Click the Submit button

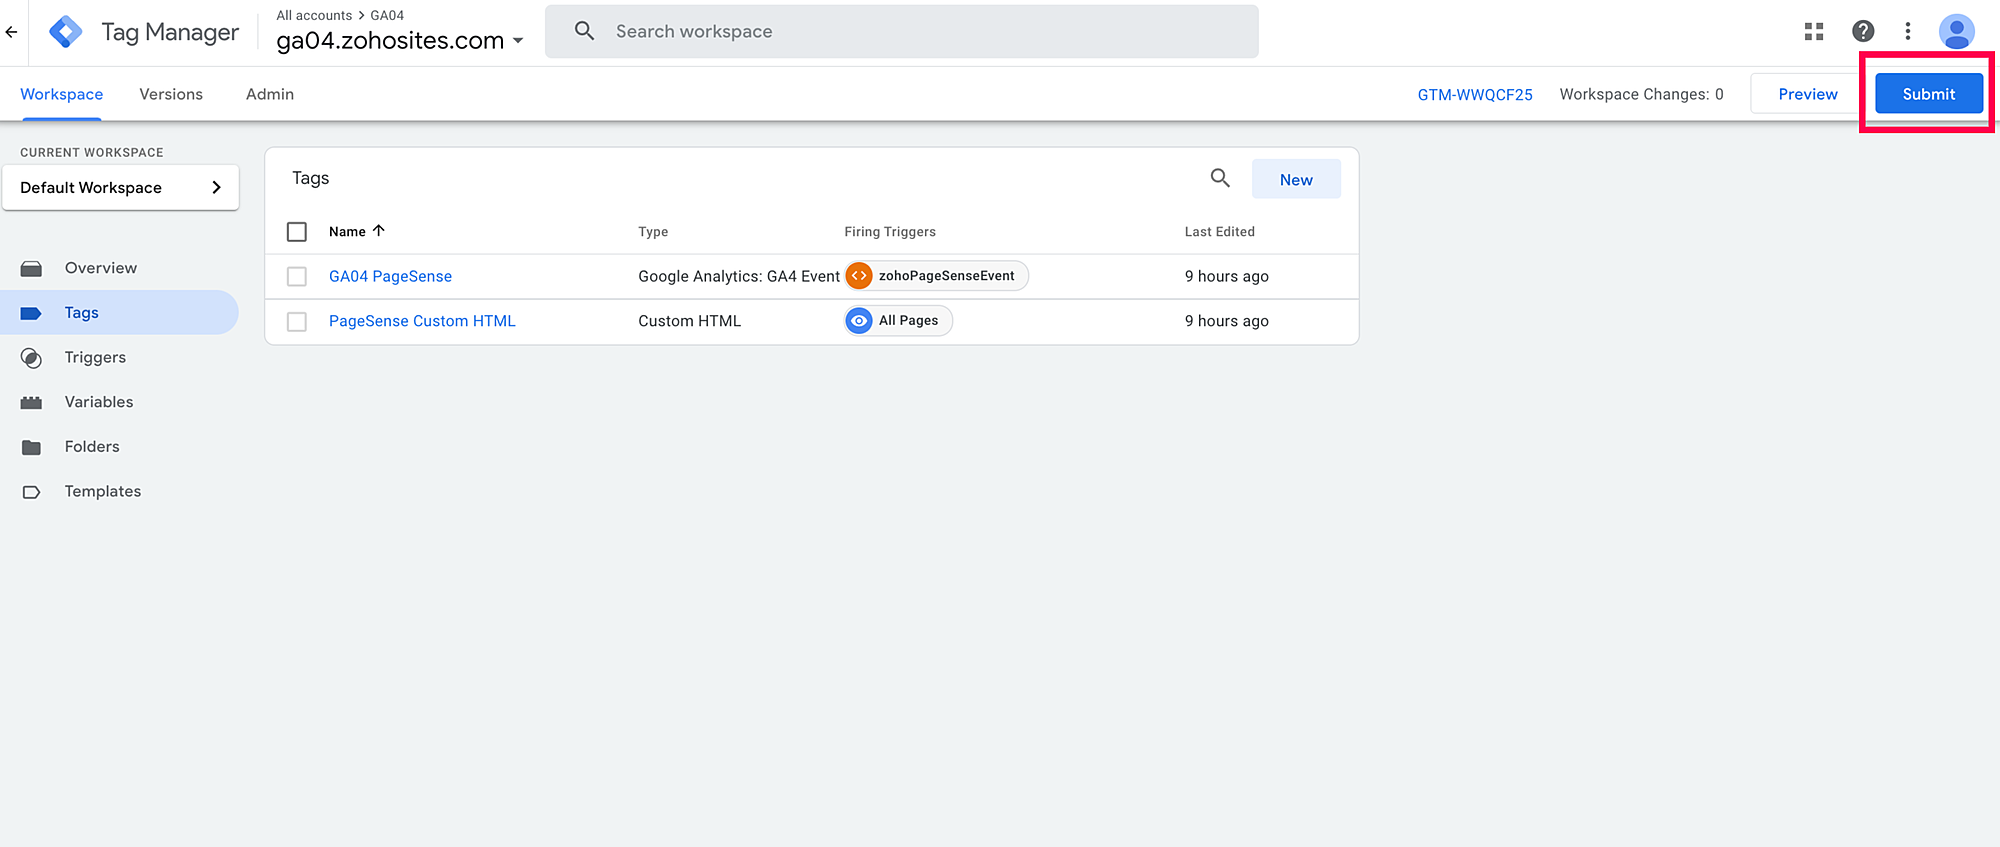point(1928,94)
